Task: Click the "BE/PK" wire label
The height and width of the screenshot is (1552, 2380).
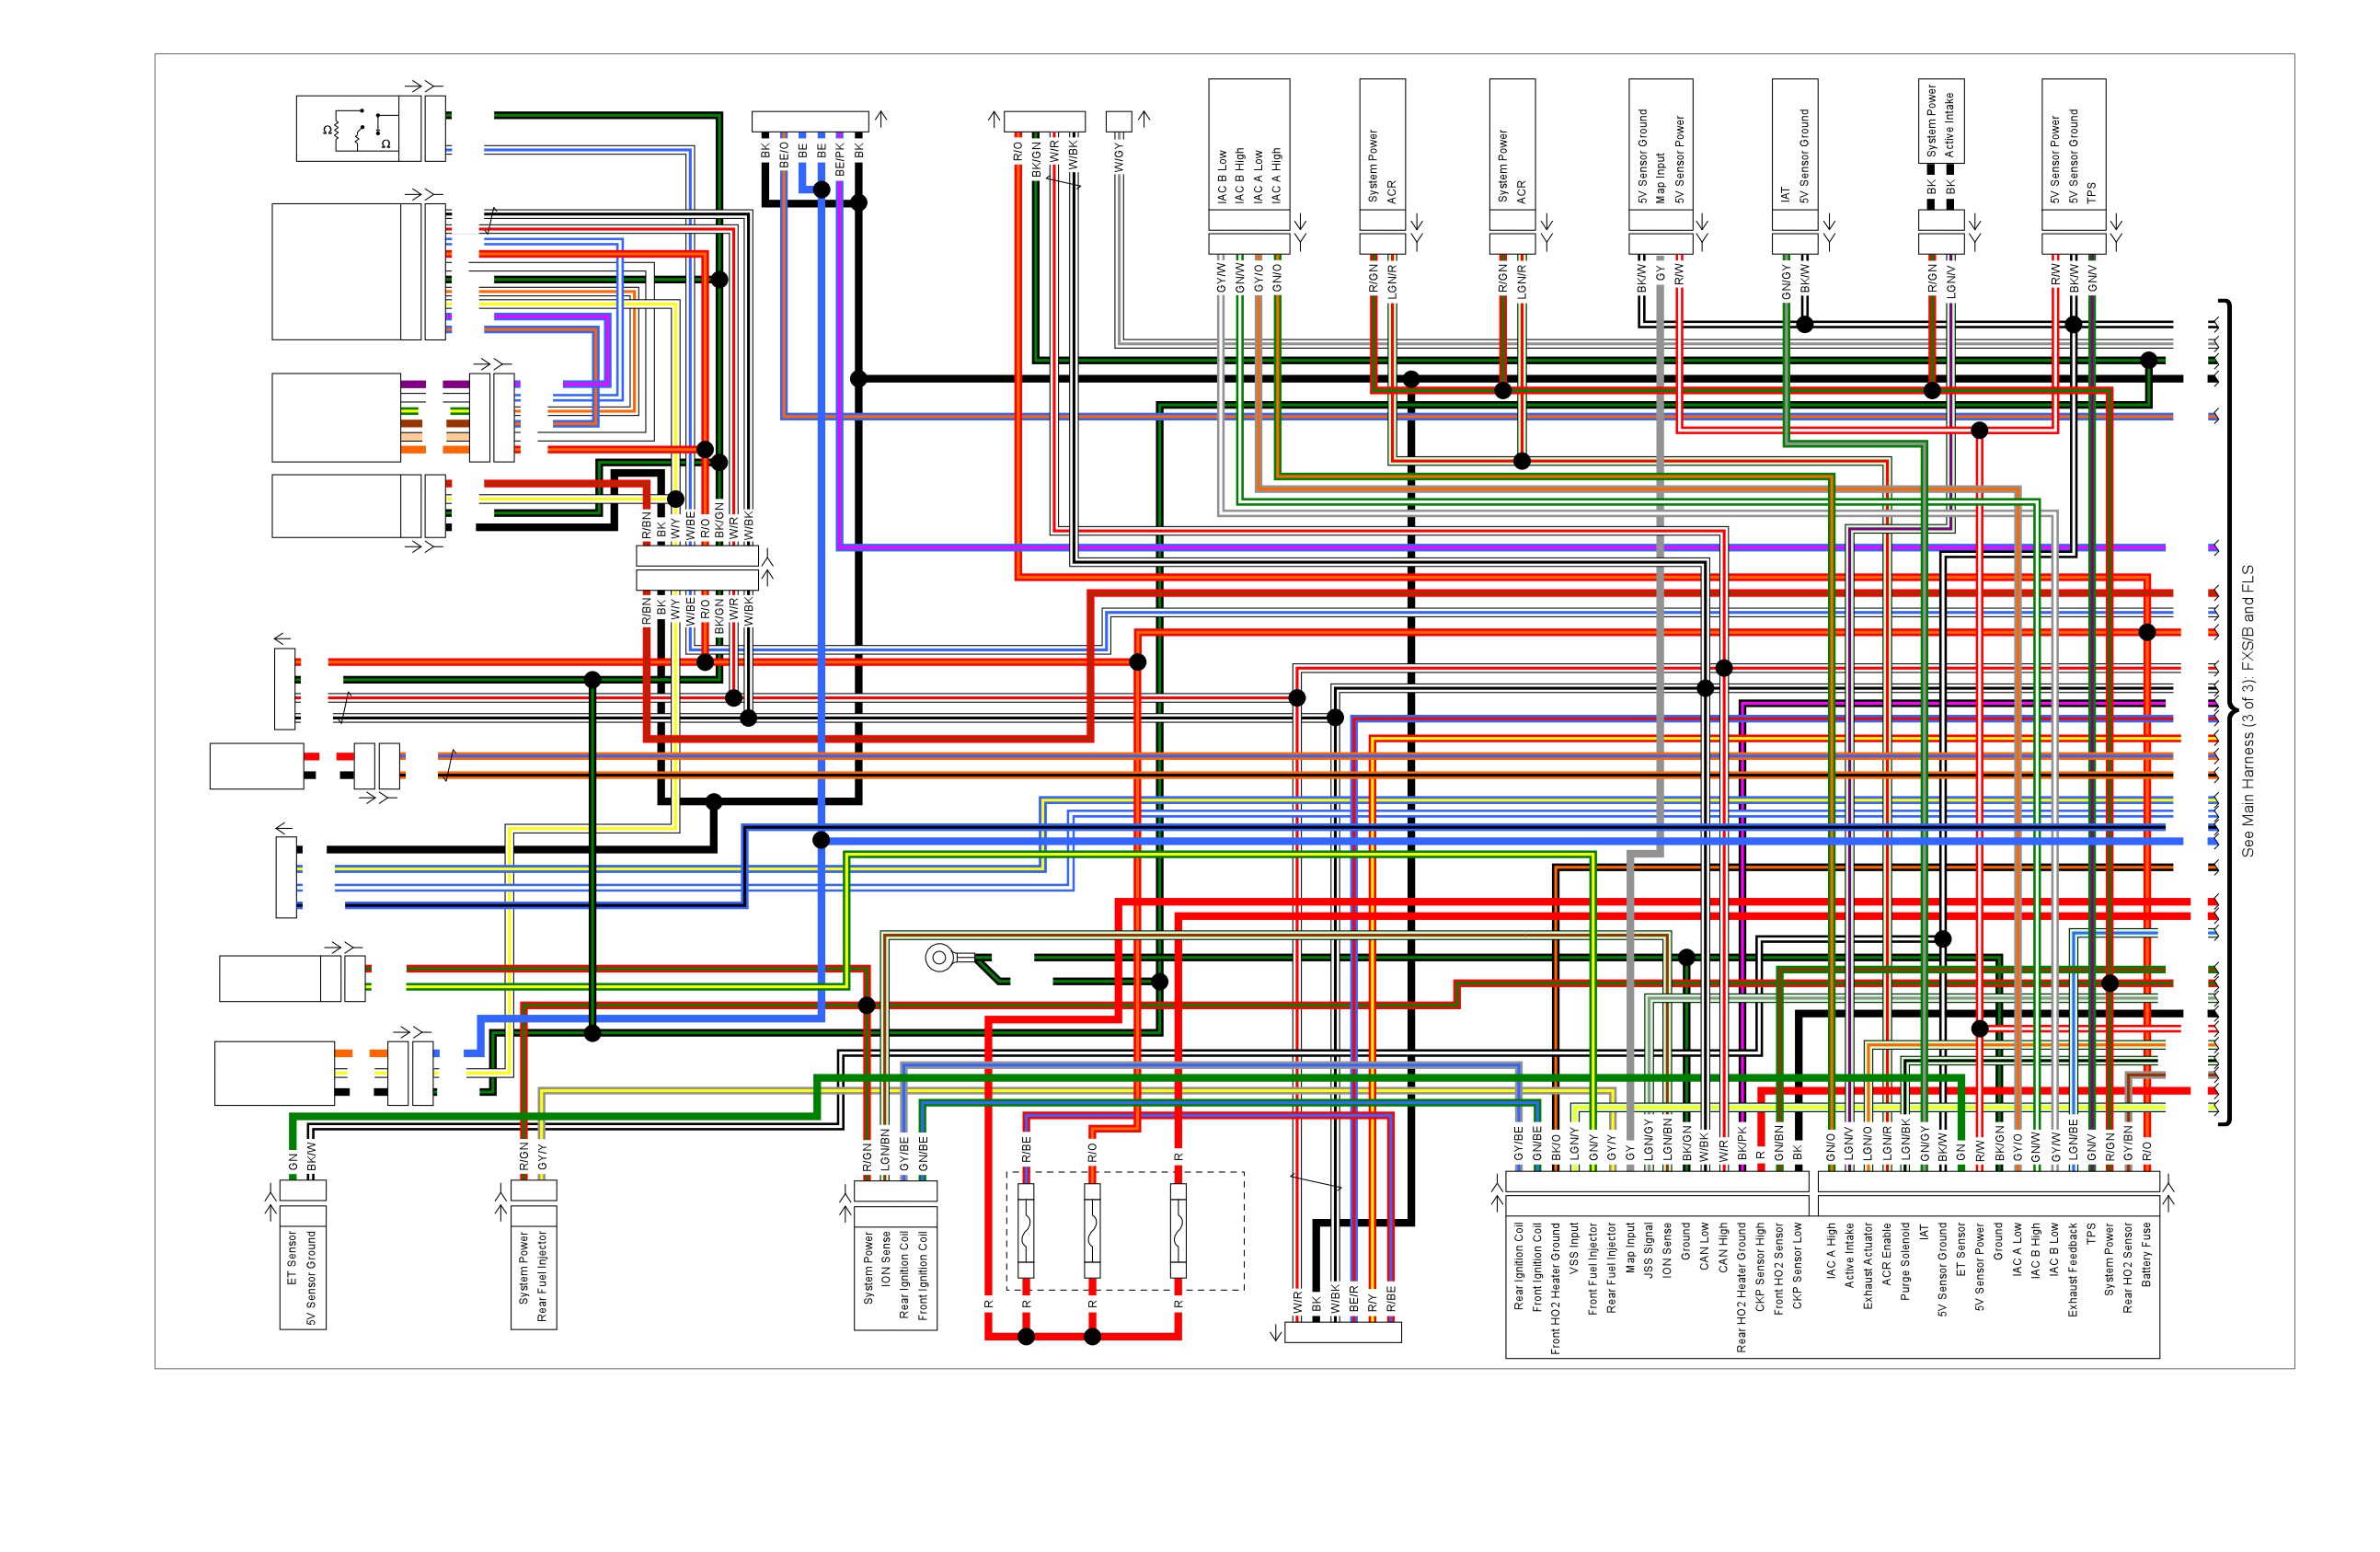Action: pyautogui.click(x=840, y=159)
